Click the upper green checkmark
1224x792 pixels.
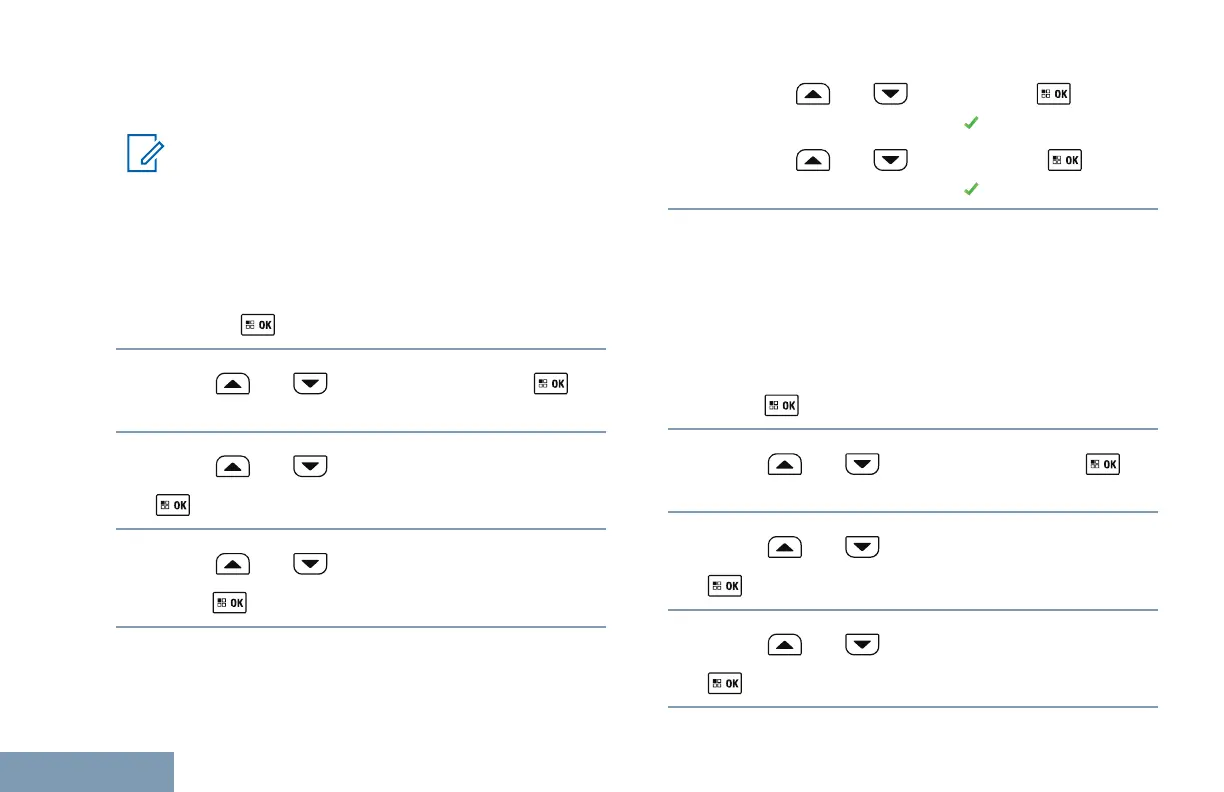[969, 123]
